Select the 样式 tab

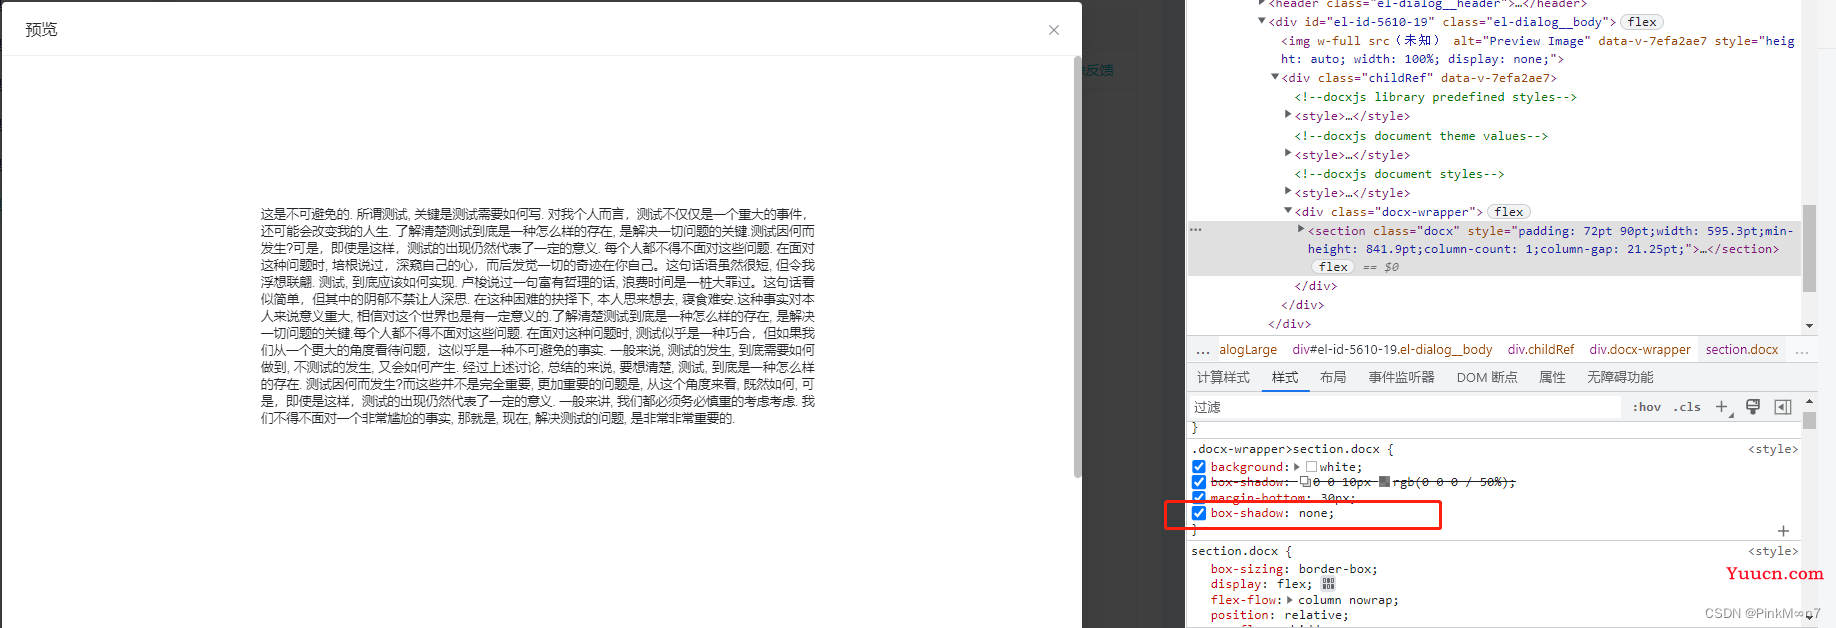[1285, 377]
